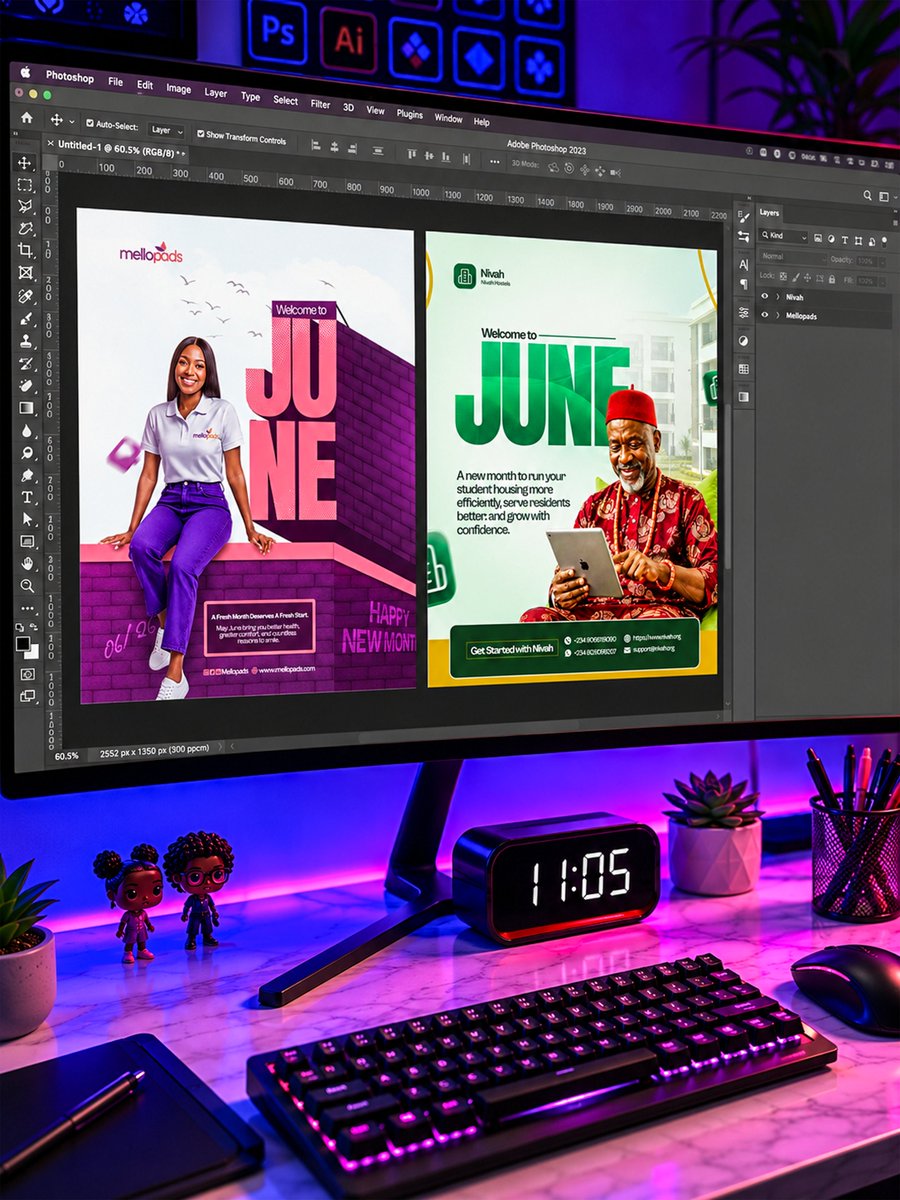Toggle Show Transform Controls checkbox
This screenshot has width=900, height=1200.
click(200, 133)
